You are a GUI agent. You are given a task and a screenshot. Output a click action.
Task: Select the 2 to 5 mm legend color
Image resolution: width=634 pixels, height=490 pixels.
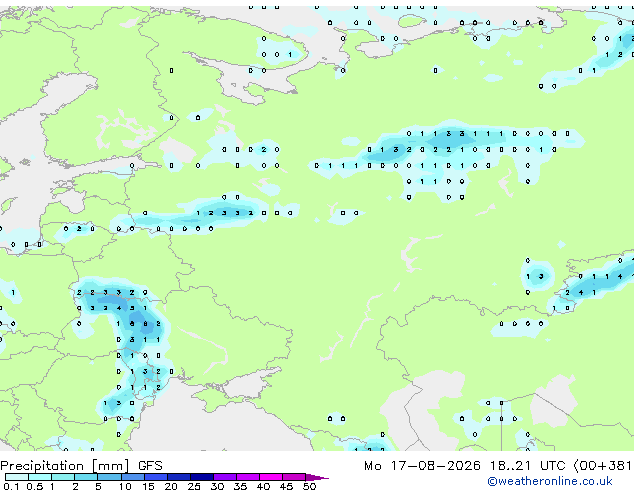point(86,477)
